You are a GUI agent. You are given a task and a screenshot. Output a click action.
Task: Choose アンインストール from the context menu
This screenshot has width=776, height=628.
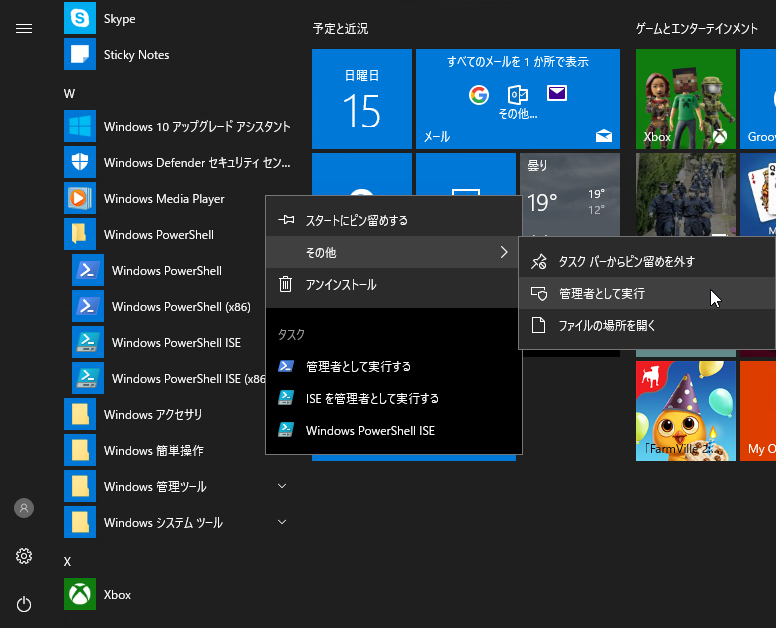coord(394,284)
